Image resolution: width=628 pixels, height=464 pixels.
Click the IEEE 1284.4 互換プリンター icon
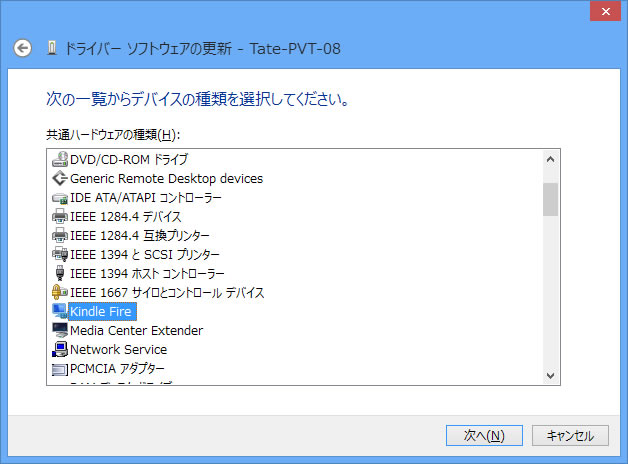(x=60, y=235)
